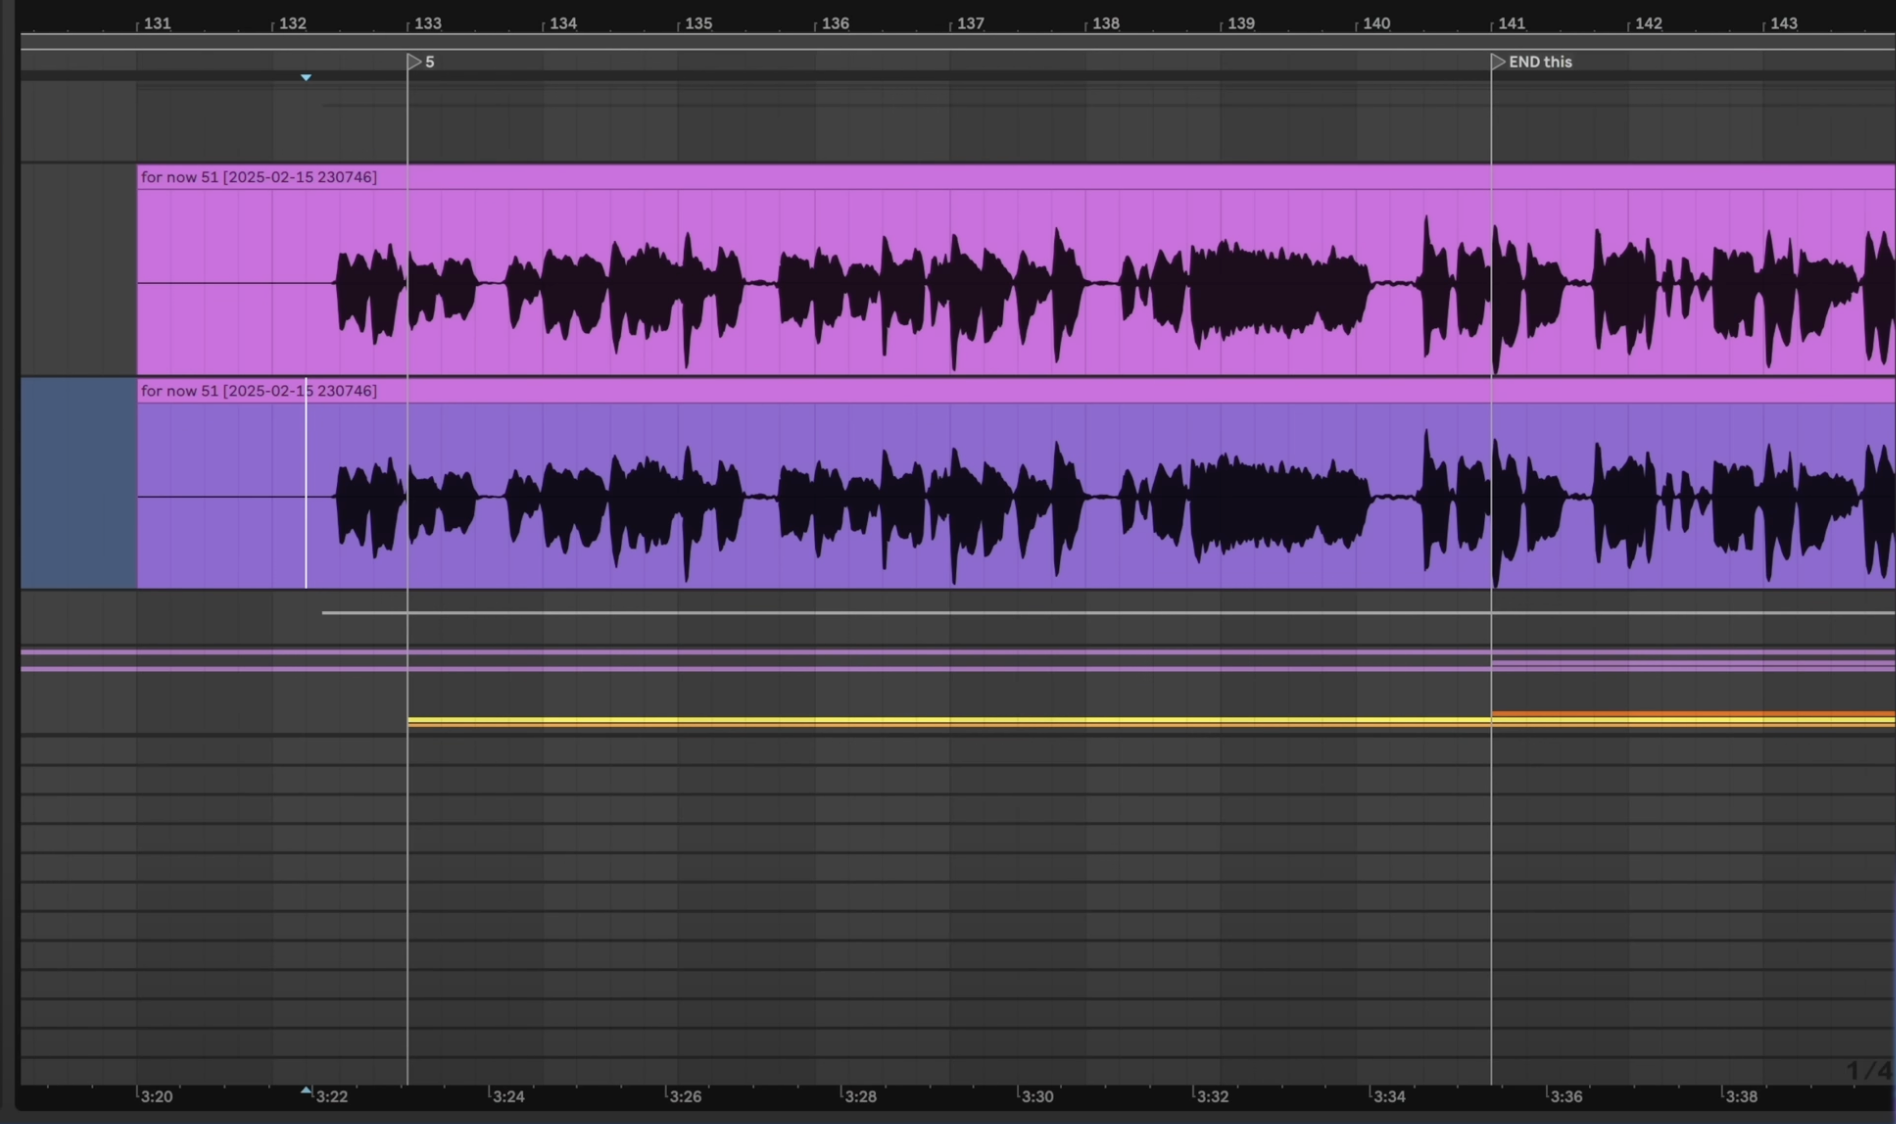Click the grid value indicator showing 1/4

pos(1866,1068)
